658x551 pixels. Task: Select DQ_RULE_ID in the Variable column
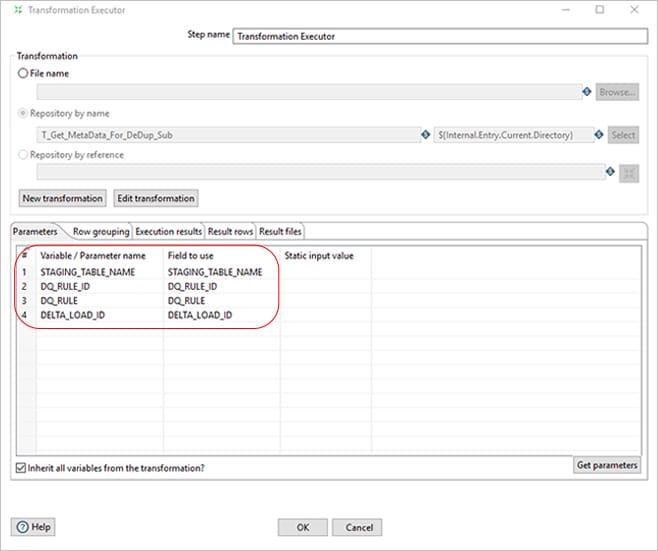[65, 286]
